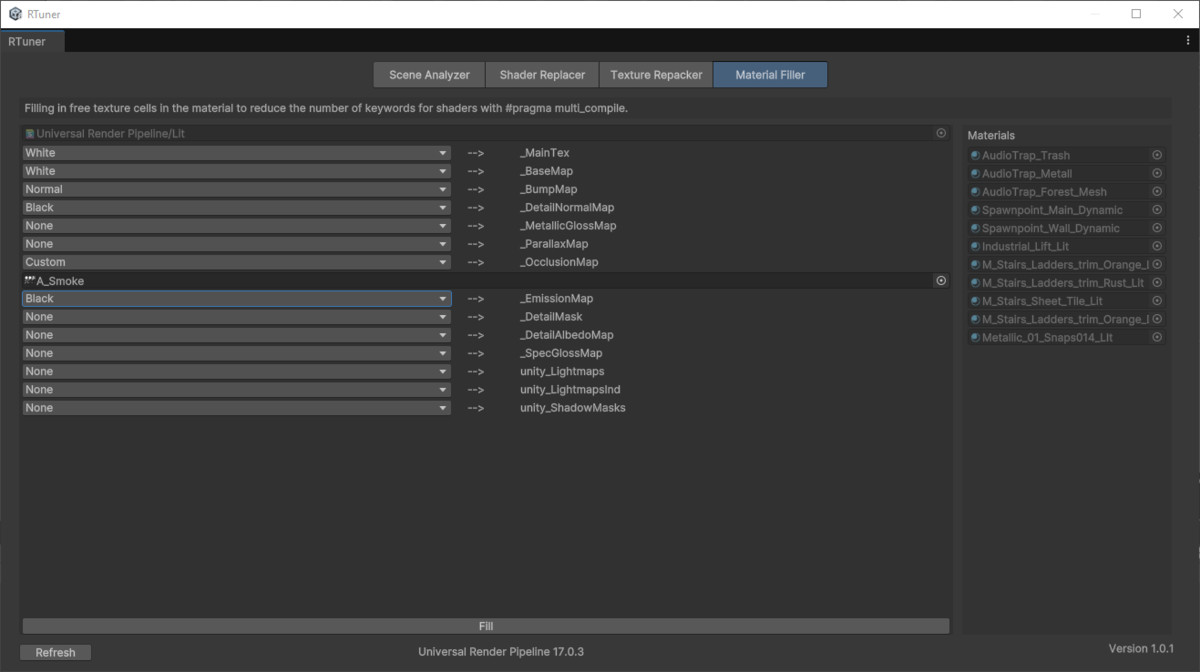Click the RTuner logo in the title bar
1200x672 pixels.
(x=13, y=14)
